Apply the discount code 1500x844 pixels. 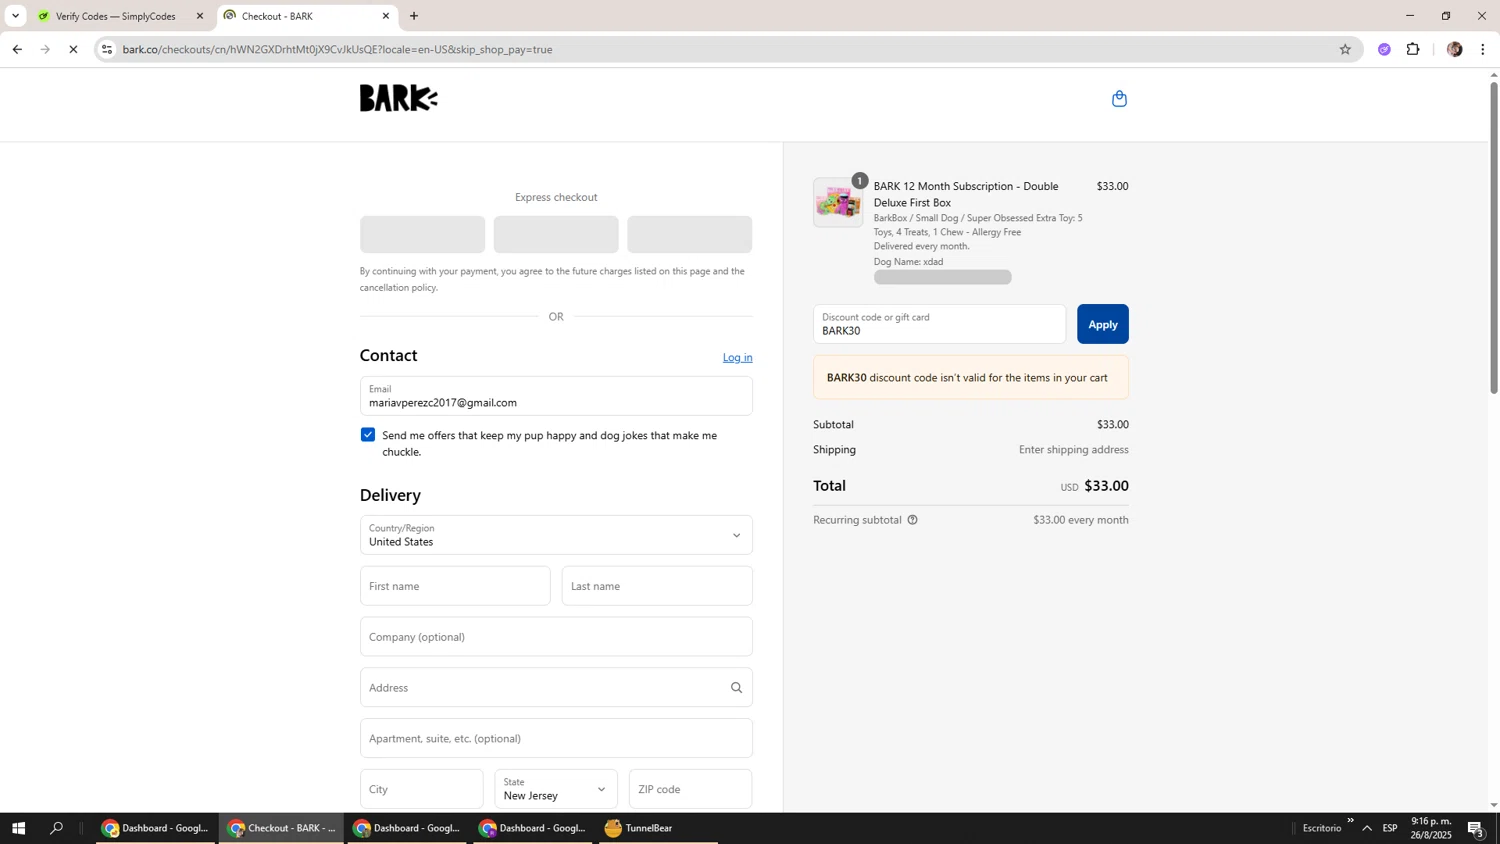[1102, 324]
